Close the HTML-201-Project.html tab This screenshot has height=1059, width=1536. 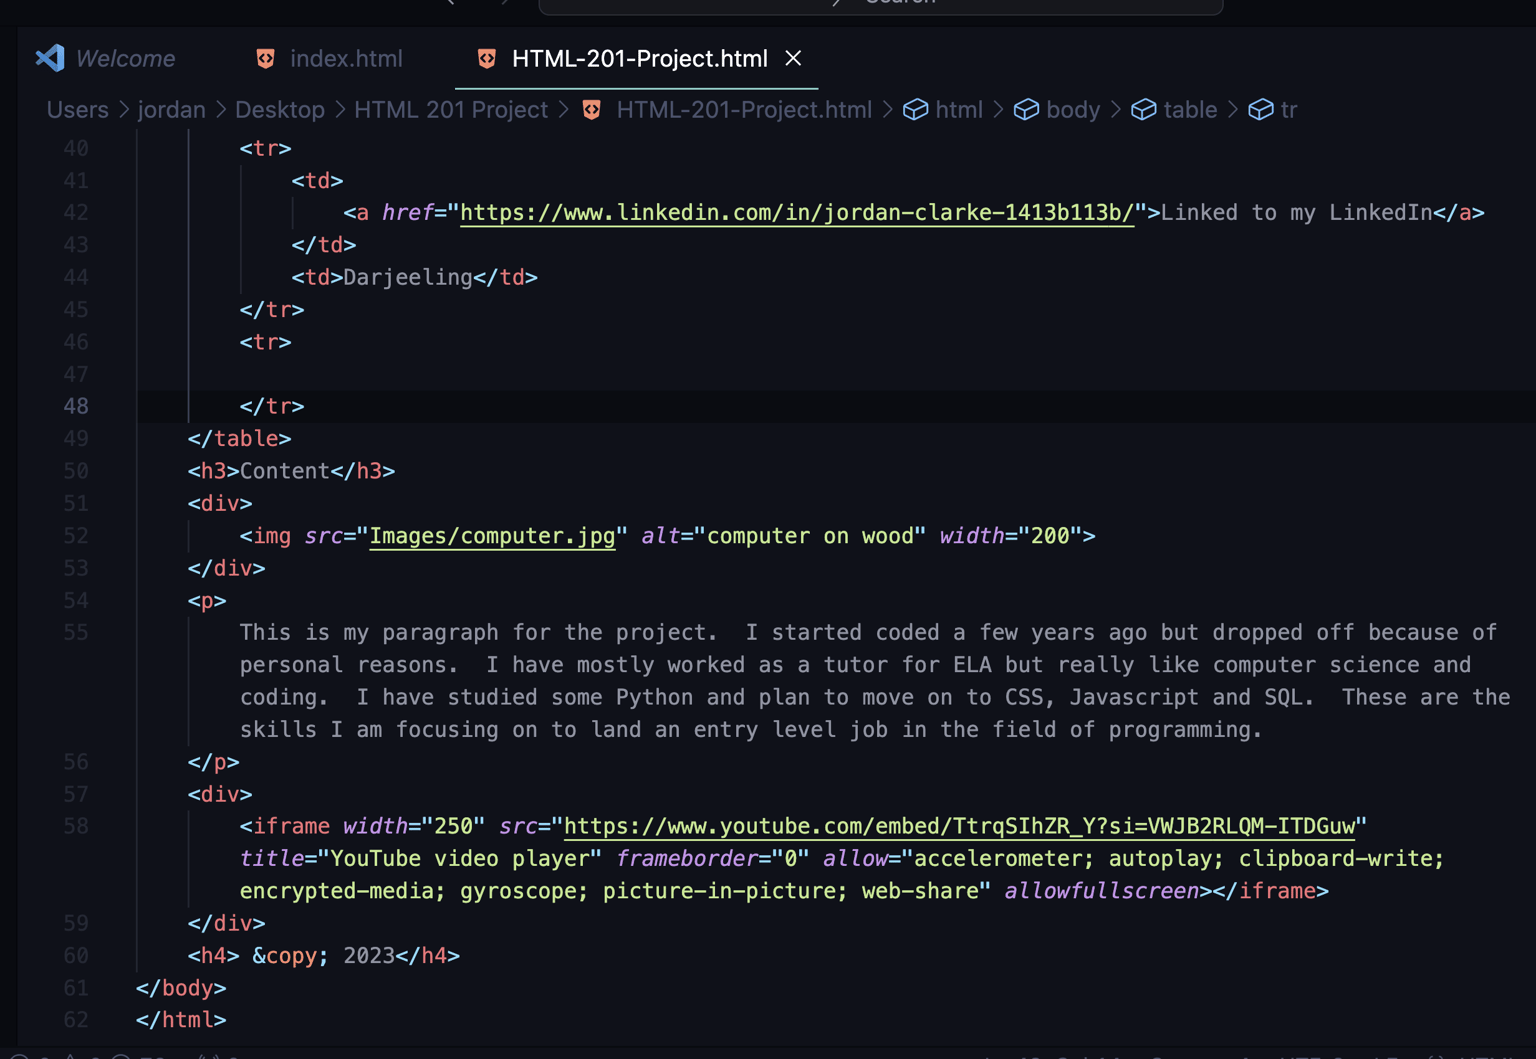coord(794,59)
